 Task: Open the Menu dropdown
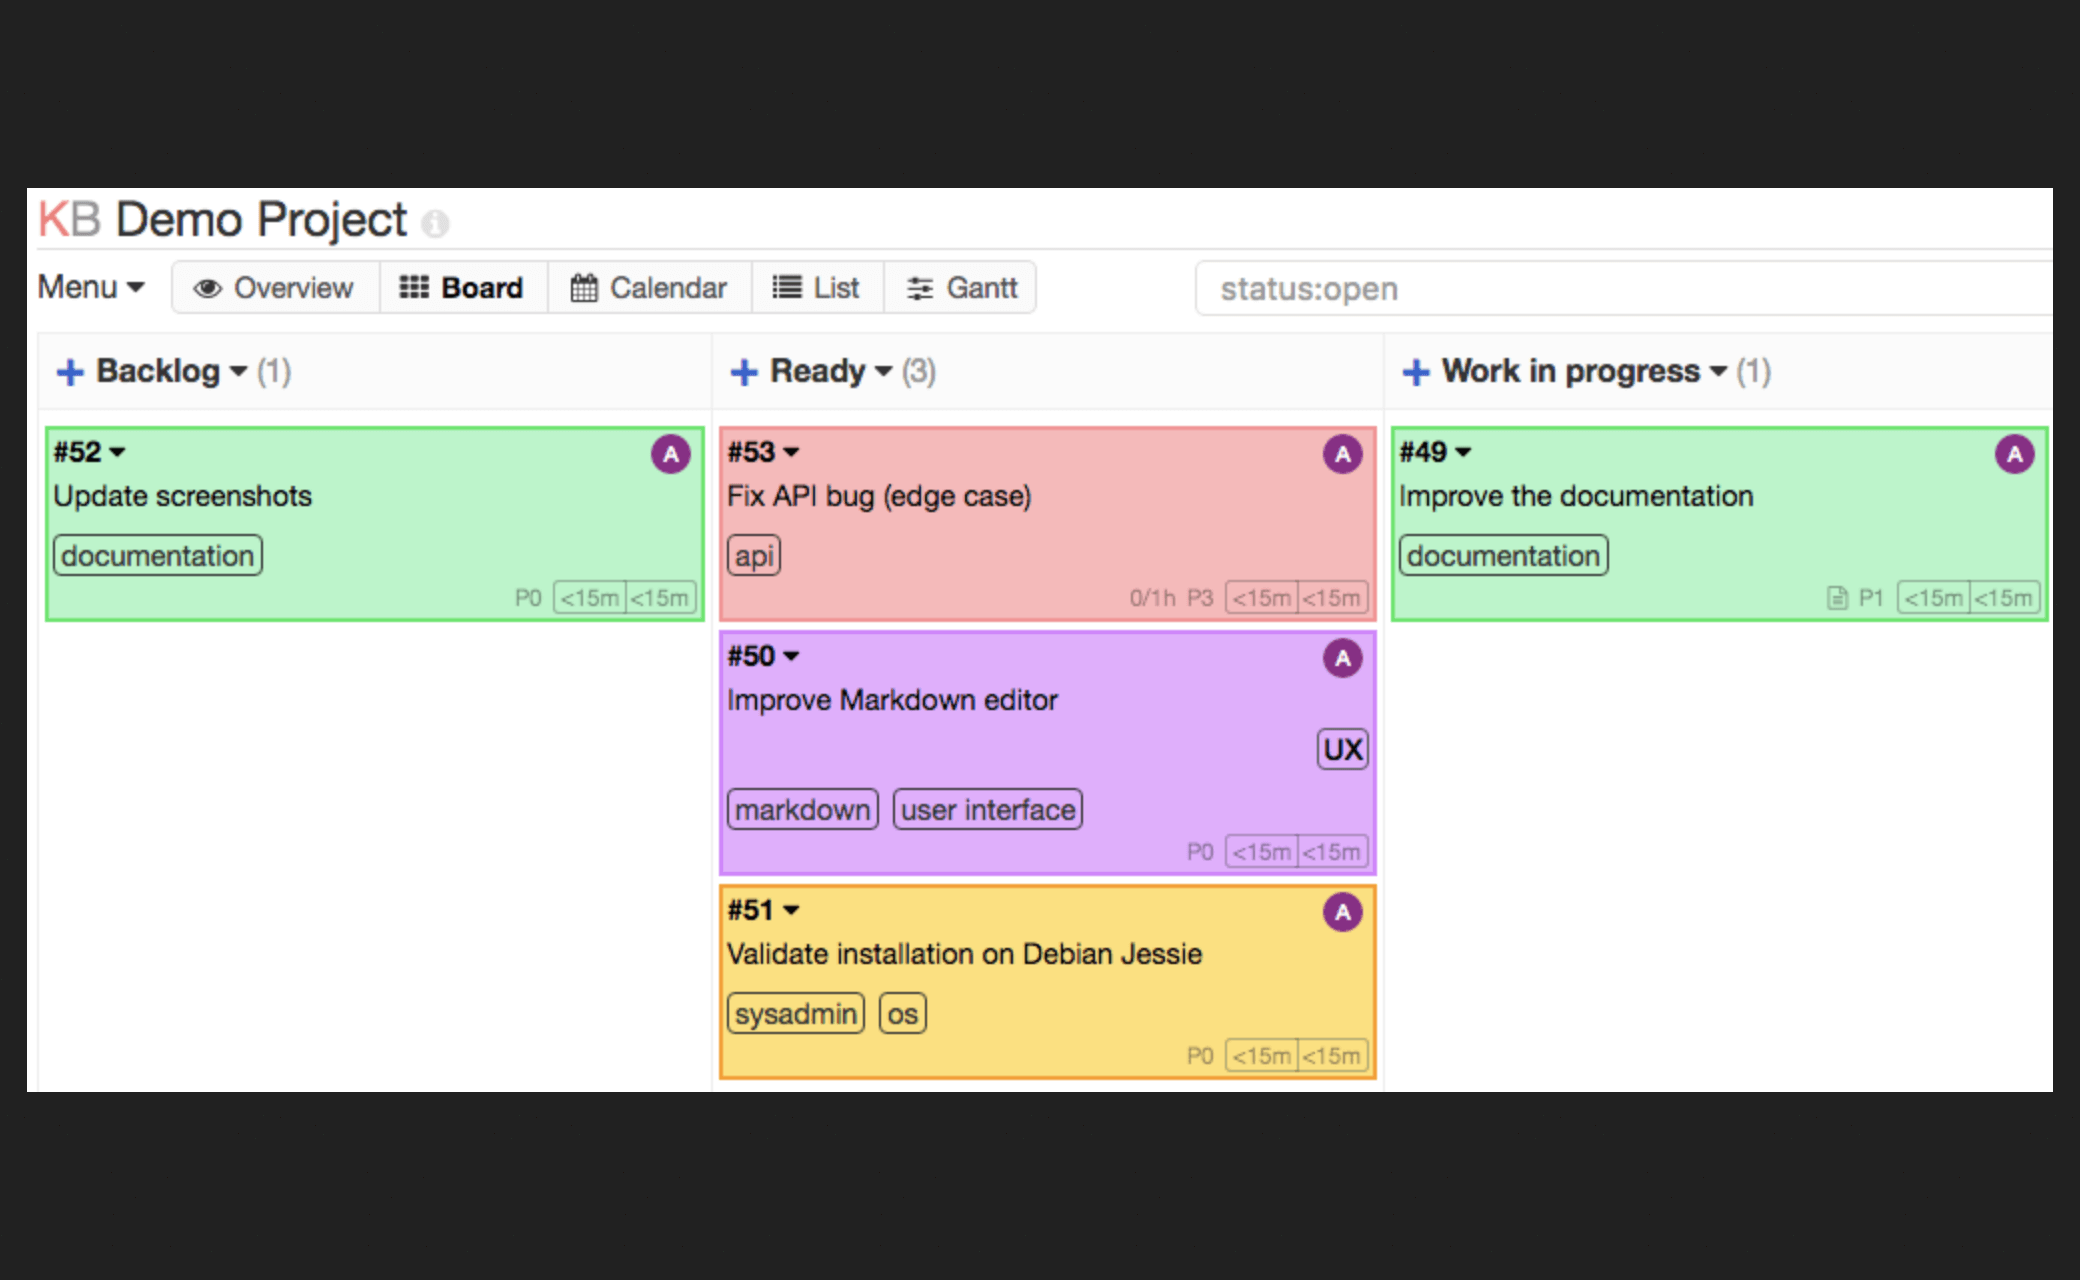[x=91, y=288]
